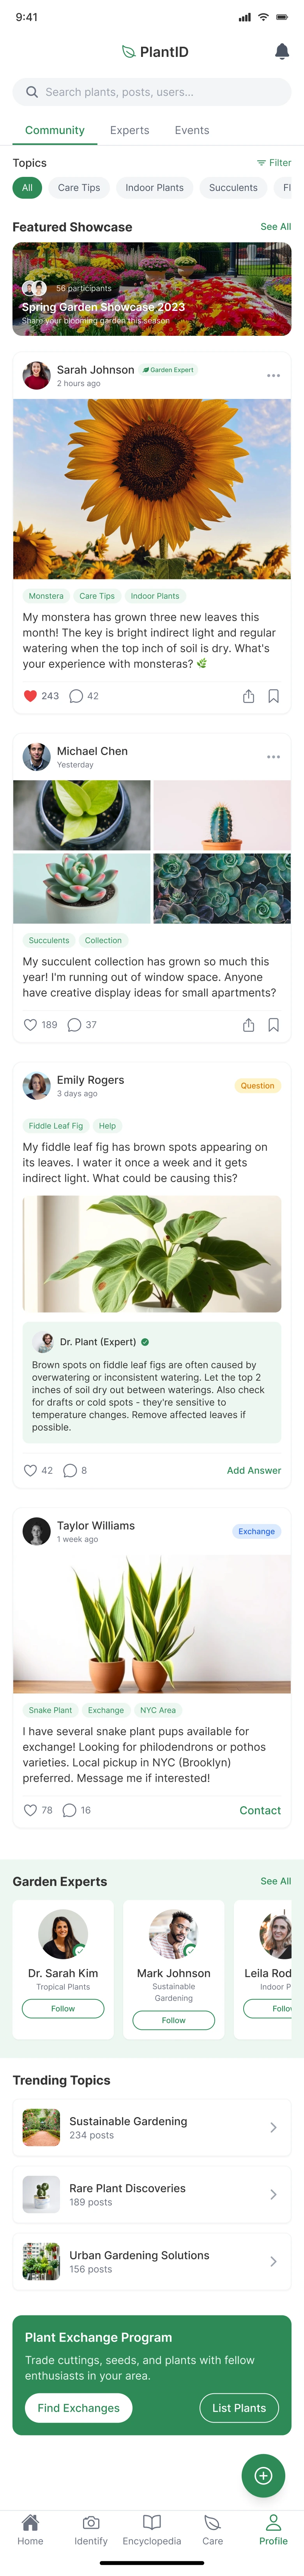304x2576 pixels.
Task: Open more options on Michael Chen's post
Action: [x=273, y=757]
